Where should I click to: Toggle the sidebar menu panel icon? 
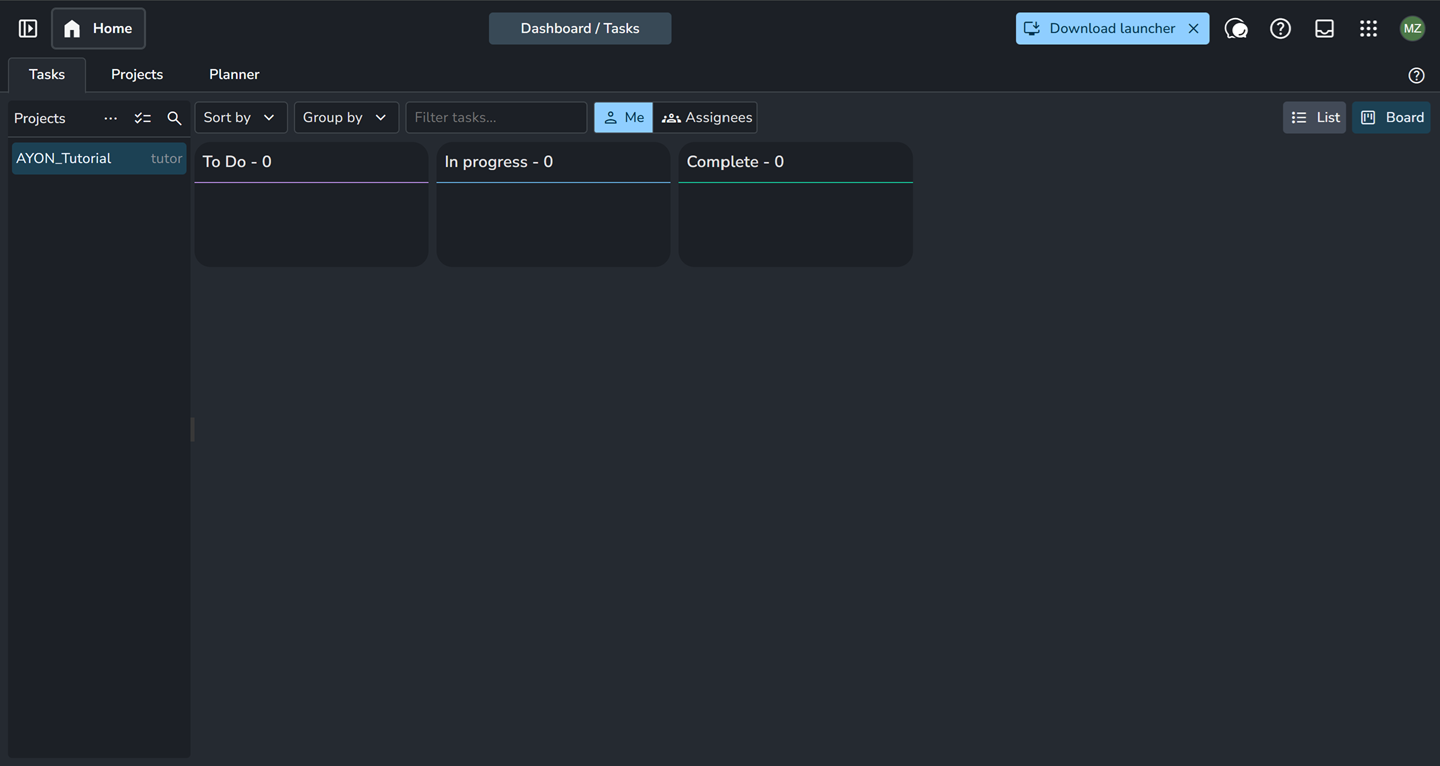28,29
